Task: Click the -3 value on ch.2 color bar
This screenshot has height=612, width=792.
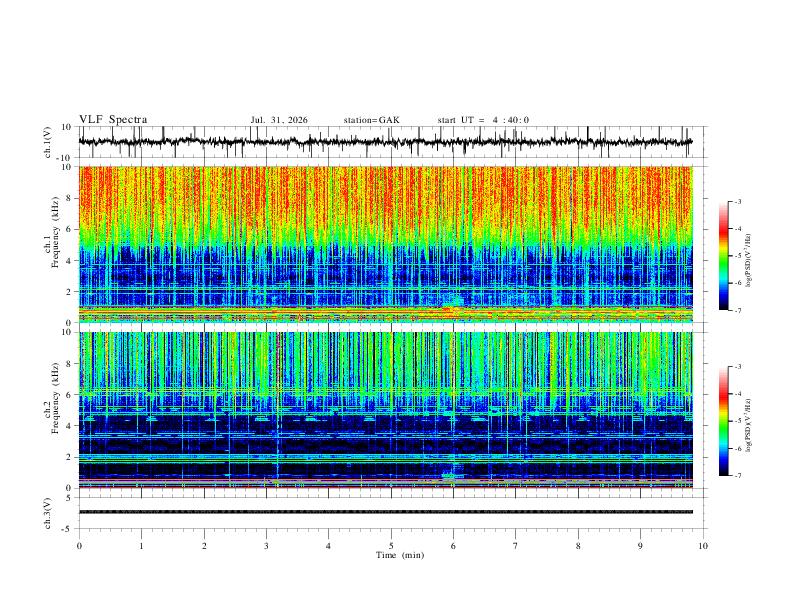Action: (738, 367)
